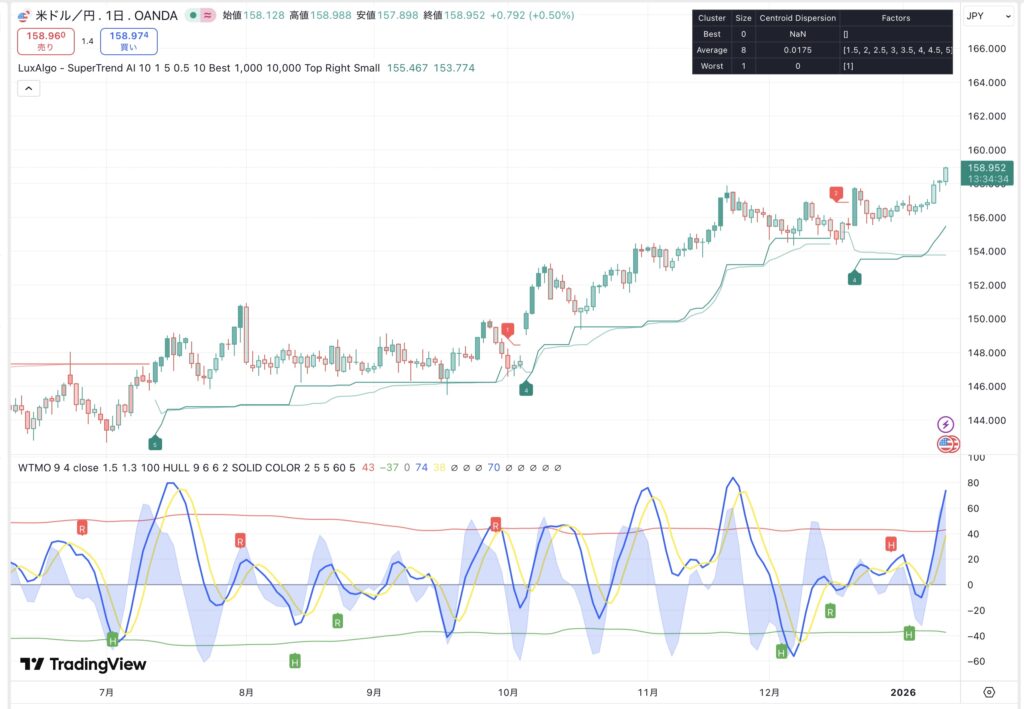Viewport: 1024px width, 709px height.
Task: Open the US flag economic events icon
Action: coord(945,444)
